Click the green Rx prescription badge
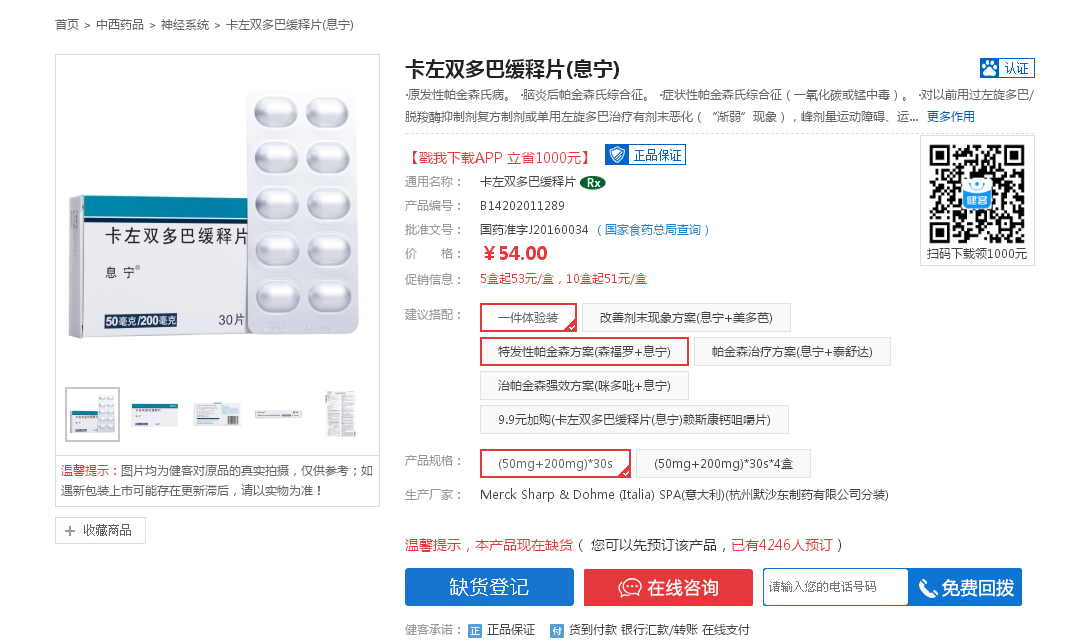This screenshot has width=1079, height=642. pos(593,182)
